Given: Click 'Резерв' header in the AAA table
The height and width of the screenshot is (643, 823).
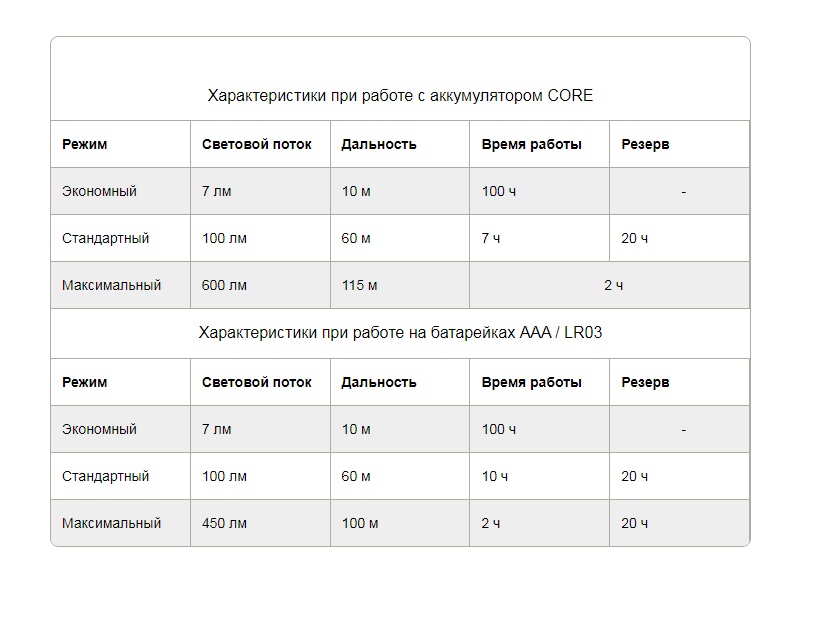Looking at the screenshot, I should (x=645, y=382).
